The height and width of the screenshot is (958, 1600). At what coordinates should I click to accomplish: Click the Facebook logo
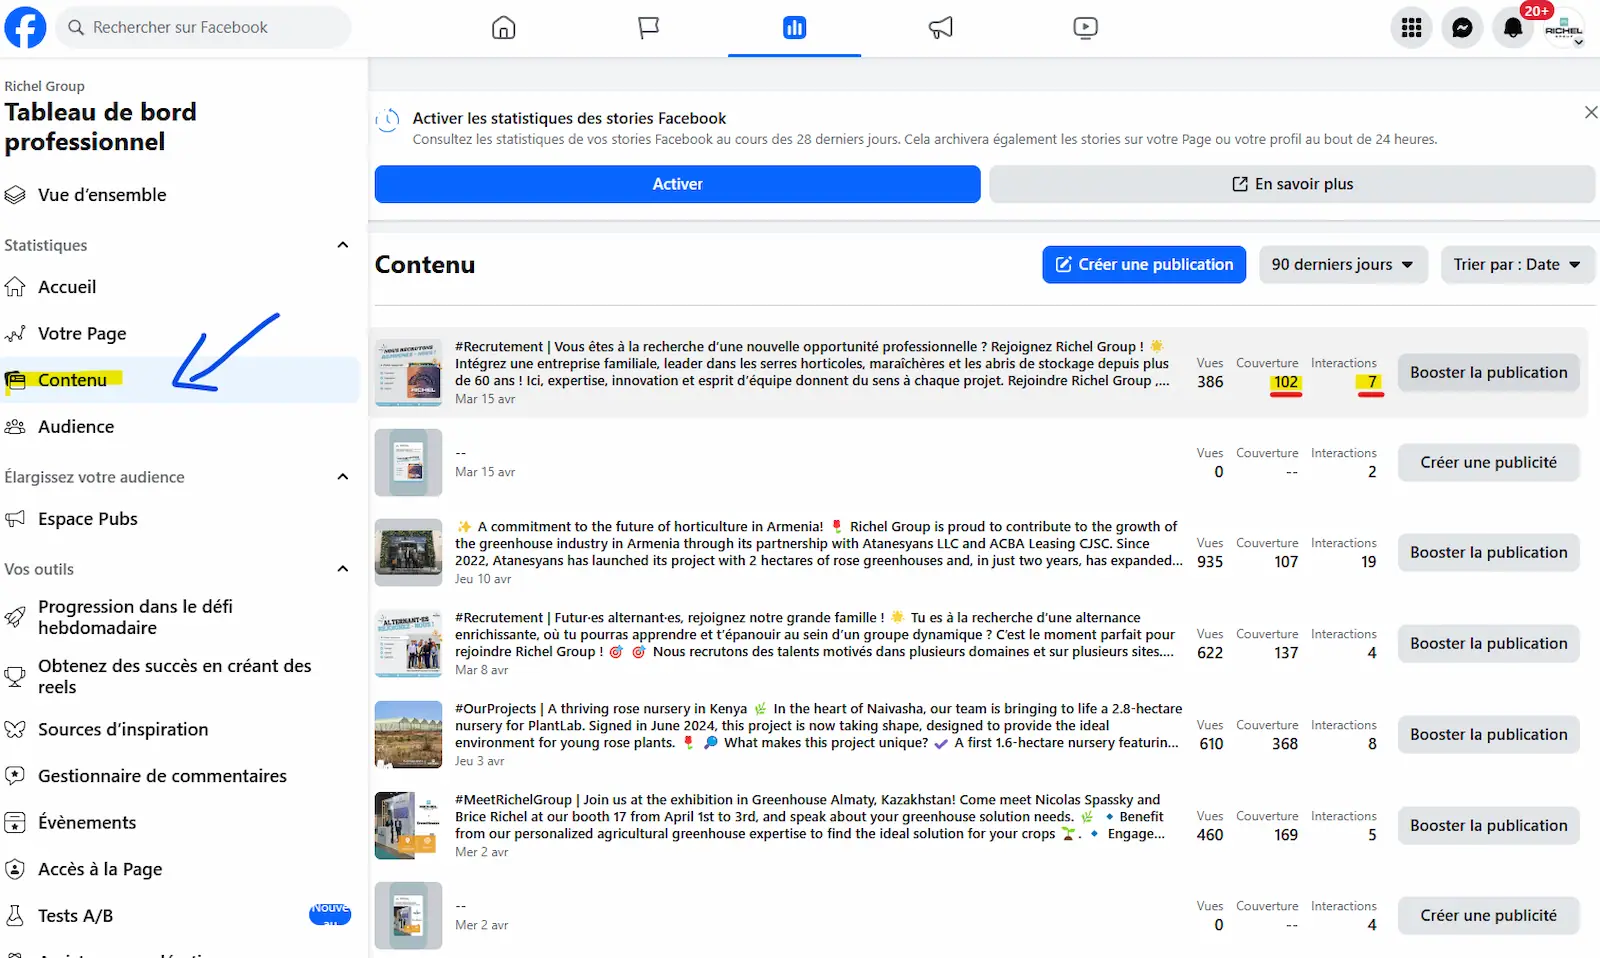click(25, 27)
